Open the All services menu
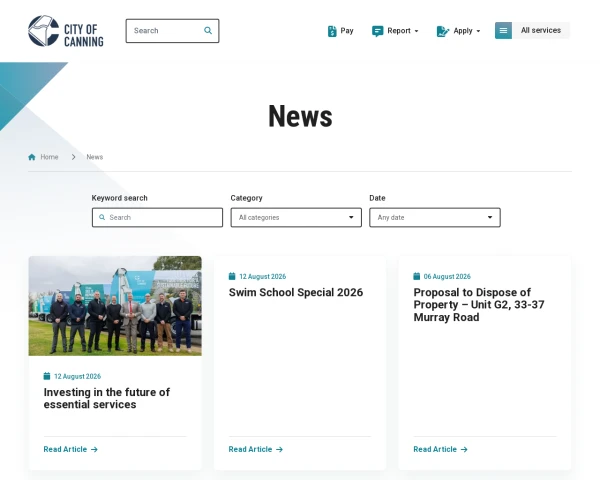The width and height of the screenshot is (600, 480). (x=532, y=30)
